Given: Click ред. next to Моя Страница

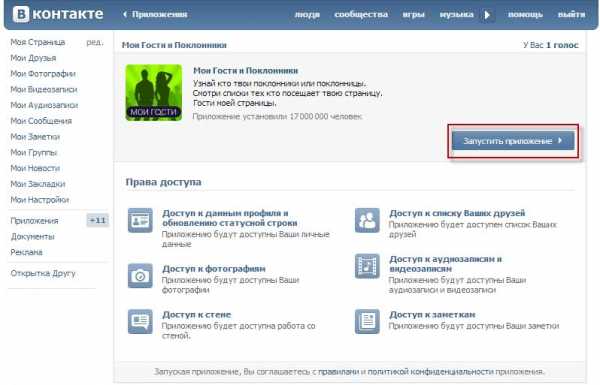Looking at the screenshot, I should click(95, 42).
